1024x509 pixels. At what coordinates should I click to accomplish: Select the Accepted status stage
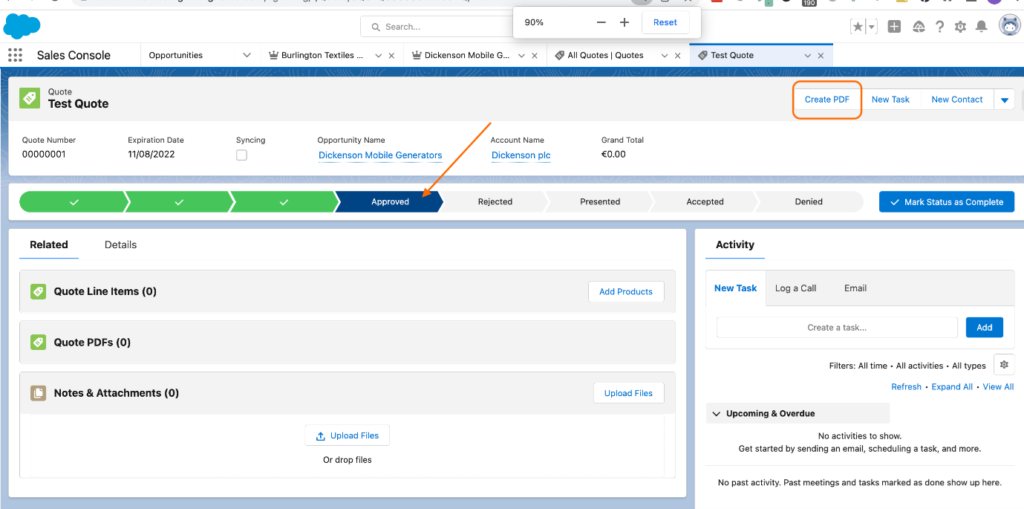point(705,202)
